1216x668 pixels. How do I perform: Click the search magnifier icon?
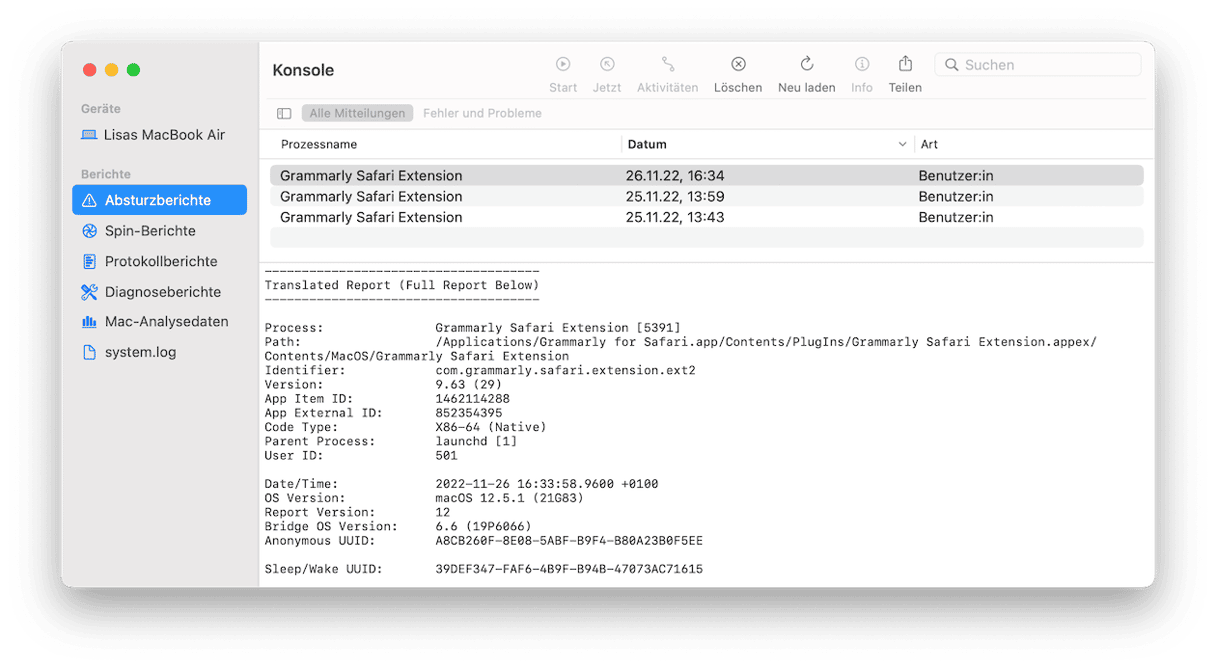952,65
